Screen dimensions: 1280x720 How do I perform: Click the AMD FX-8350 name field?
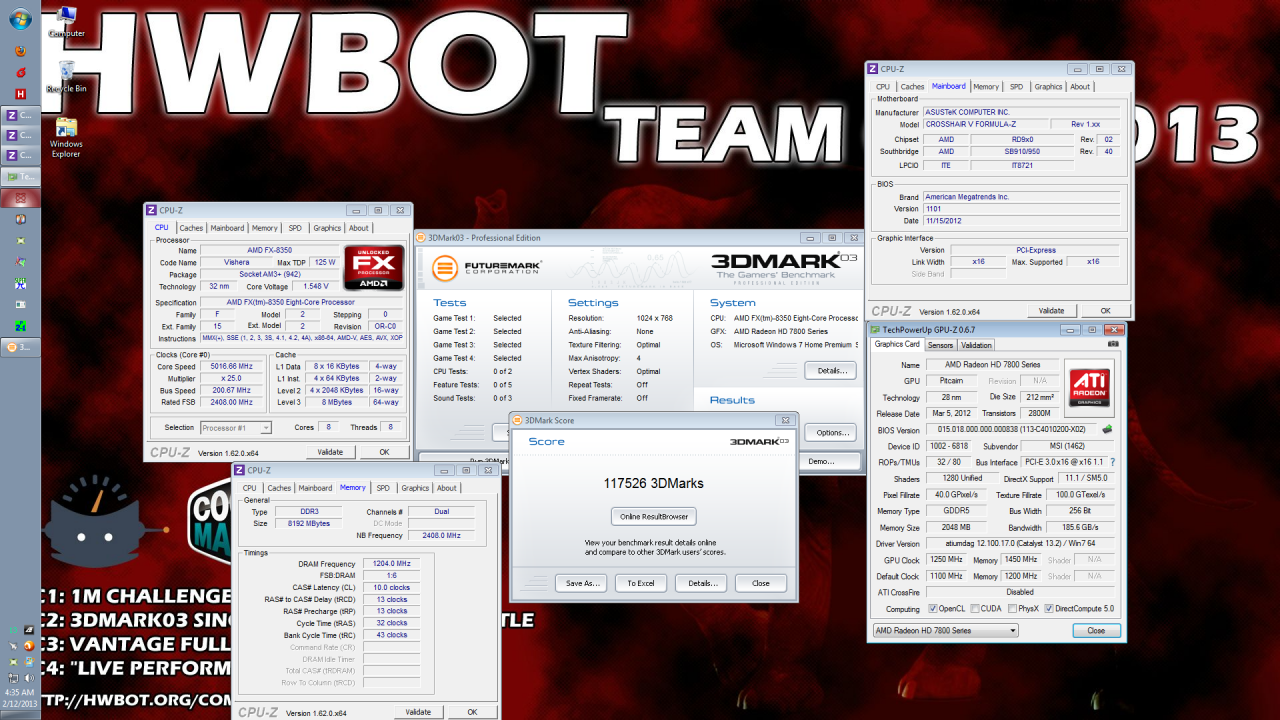pyautogui.click(x=267, y=249)
